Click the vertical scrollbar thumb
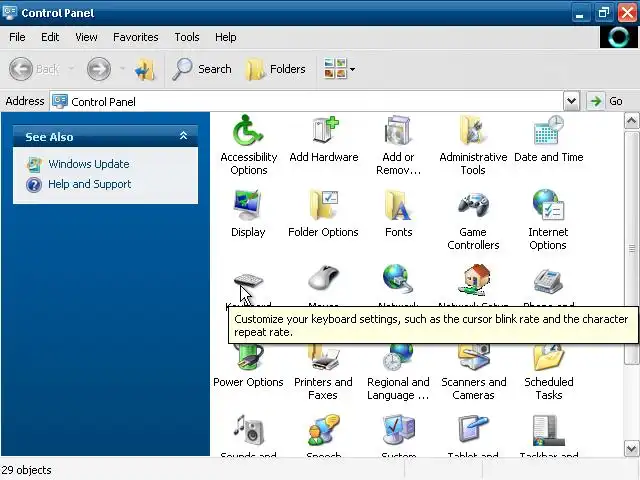This screenshot has height=480, width=640. tap(631, 247)
